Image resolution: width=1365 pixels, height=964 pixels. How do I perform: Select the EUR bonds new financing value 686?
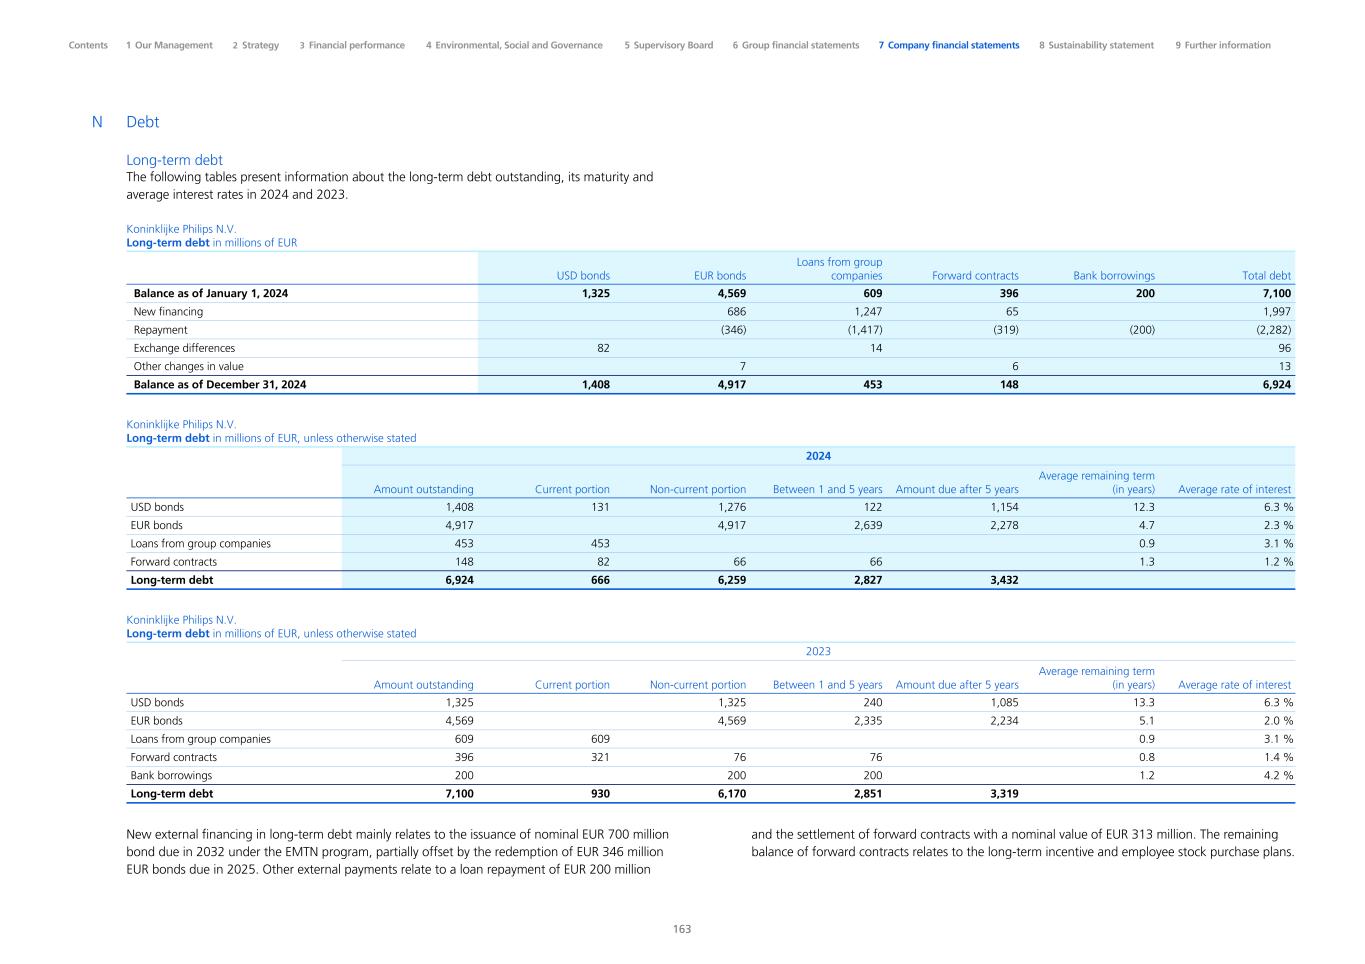[x=736, y=312]
